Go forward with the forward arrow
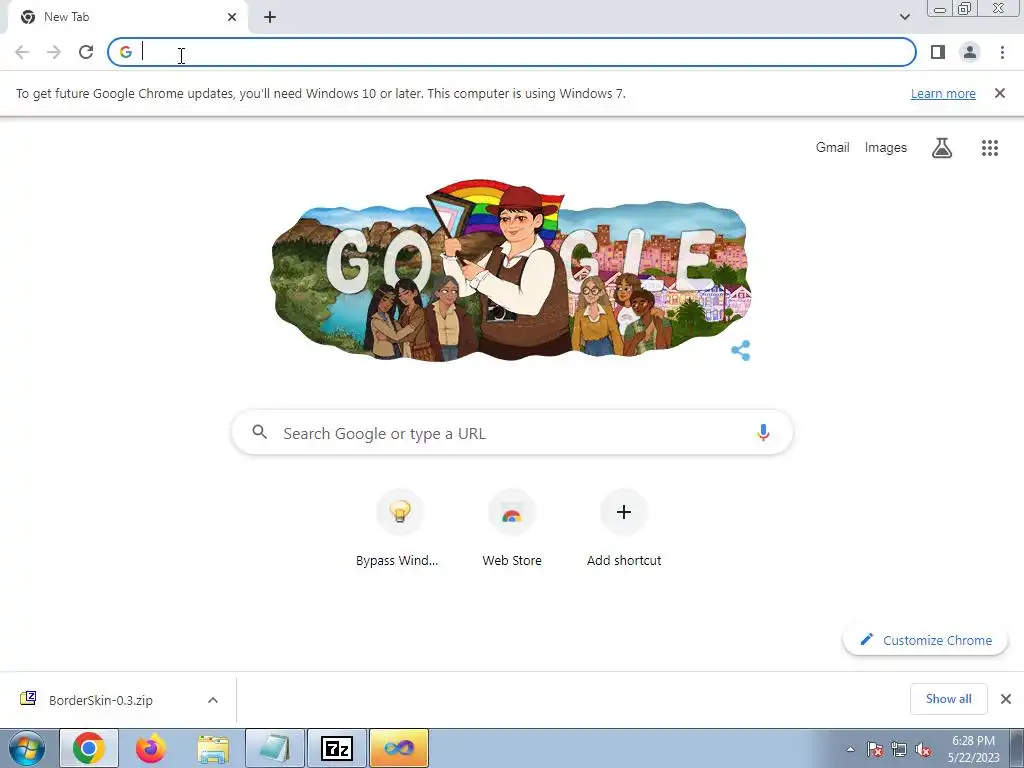 54,52
